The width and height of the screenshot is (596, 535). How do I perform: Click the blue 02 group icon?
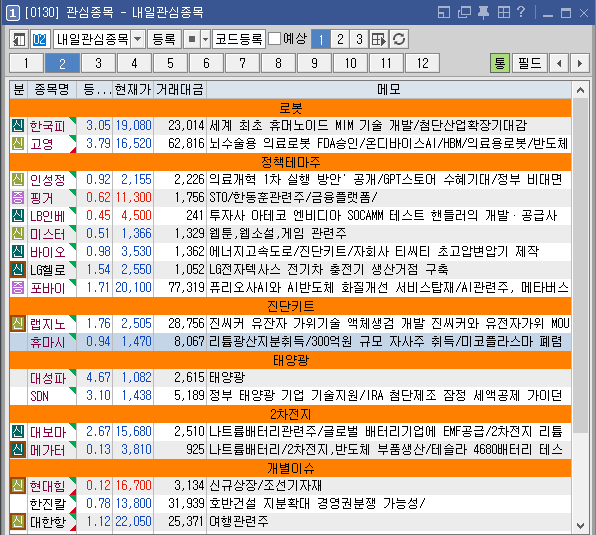[40, 39]
